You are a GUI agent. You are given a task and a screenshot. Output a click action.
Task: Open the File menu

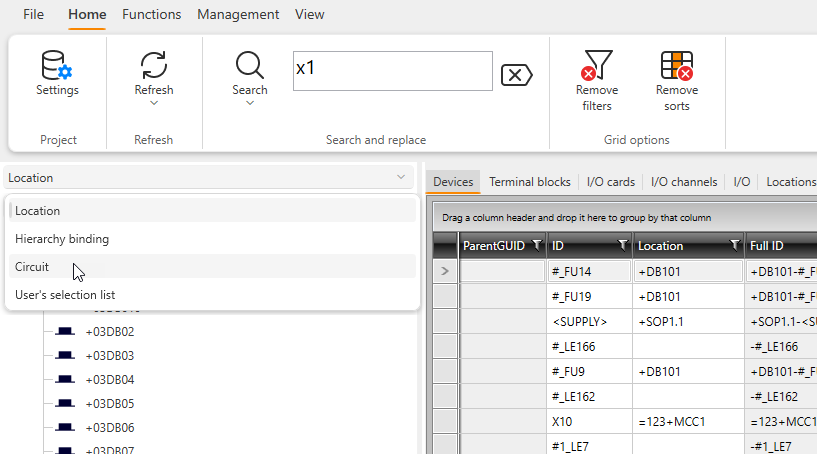click(33, 15)
